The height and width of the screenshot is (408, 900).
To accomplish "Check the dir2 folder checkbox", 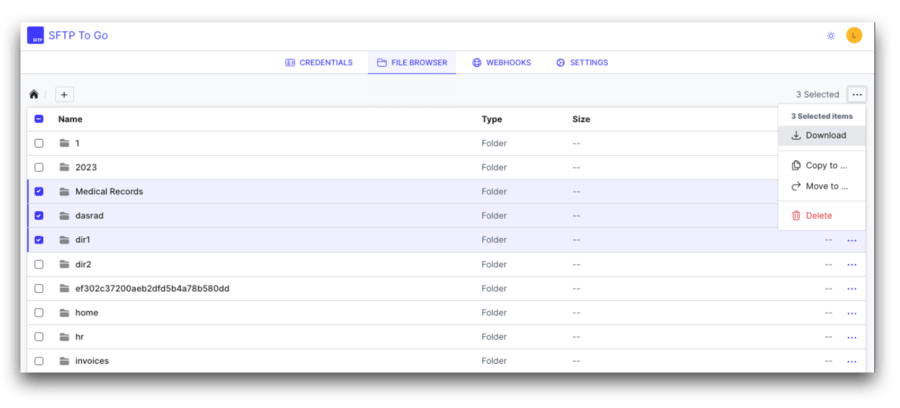I will pos(39,265).
